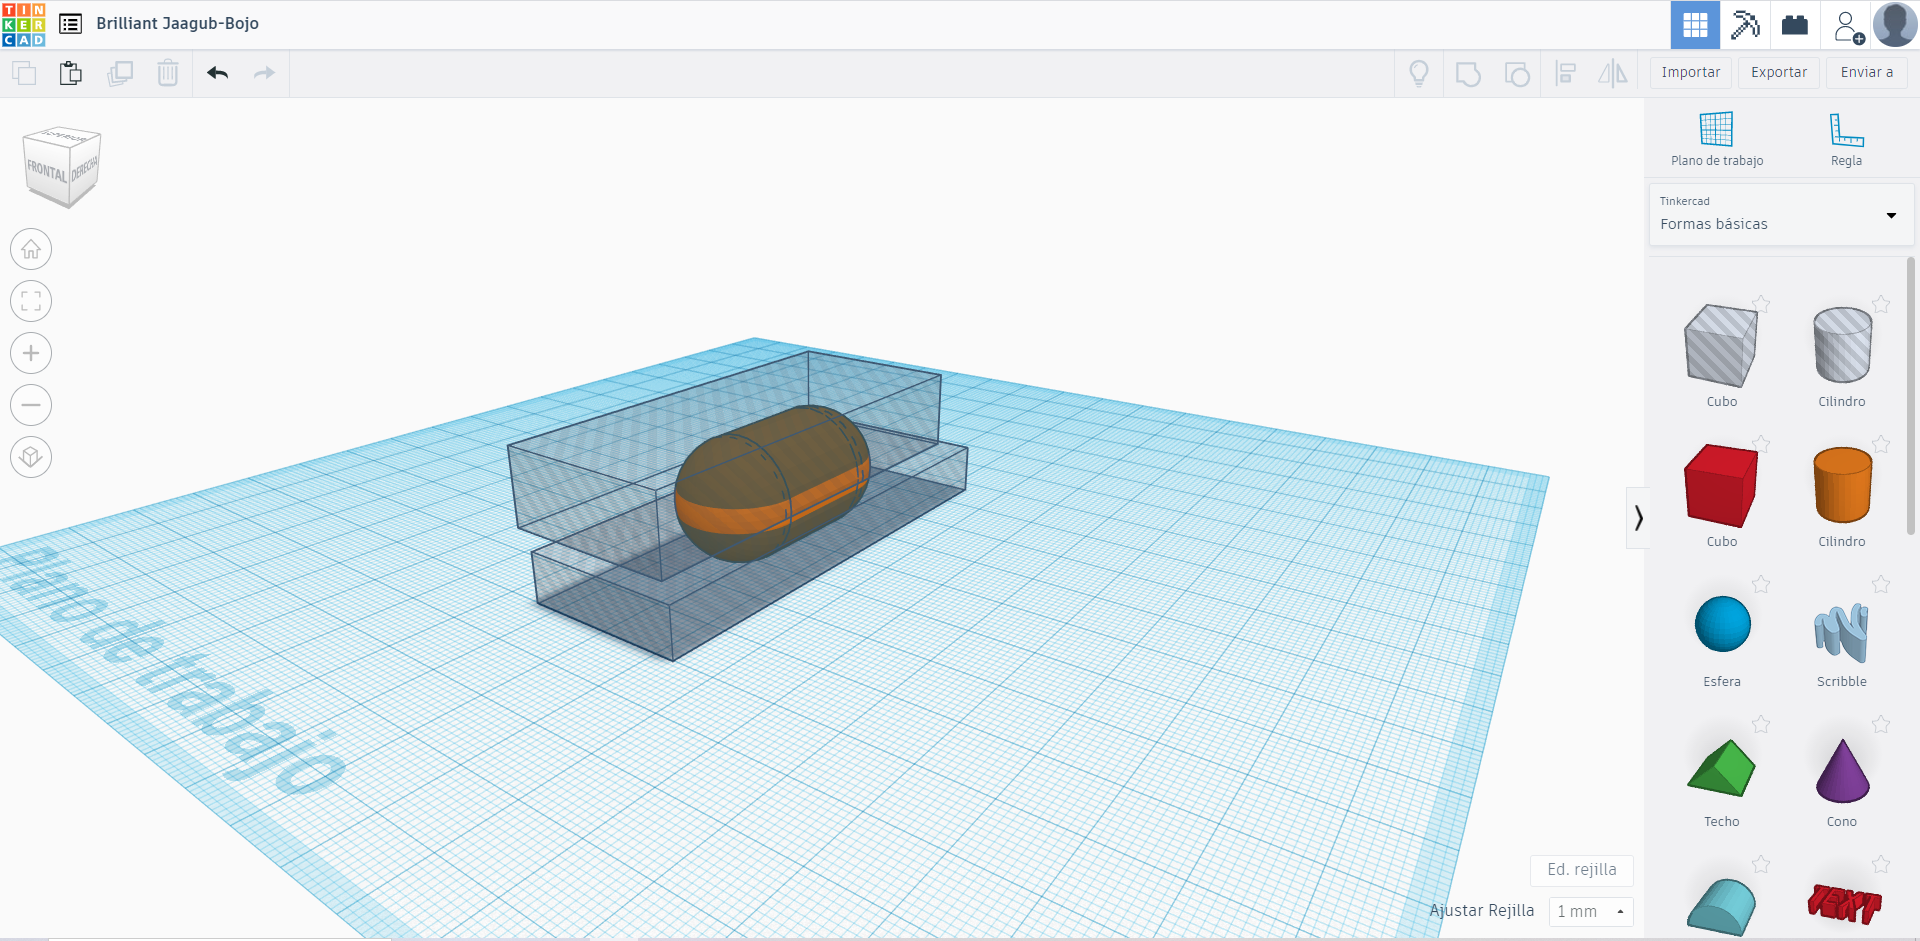
Task: Click the Importar button
Action: [1691, 72]
